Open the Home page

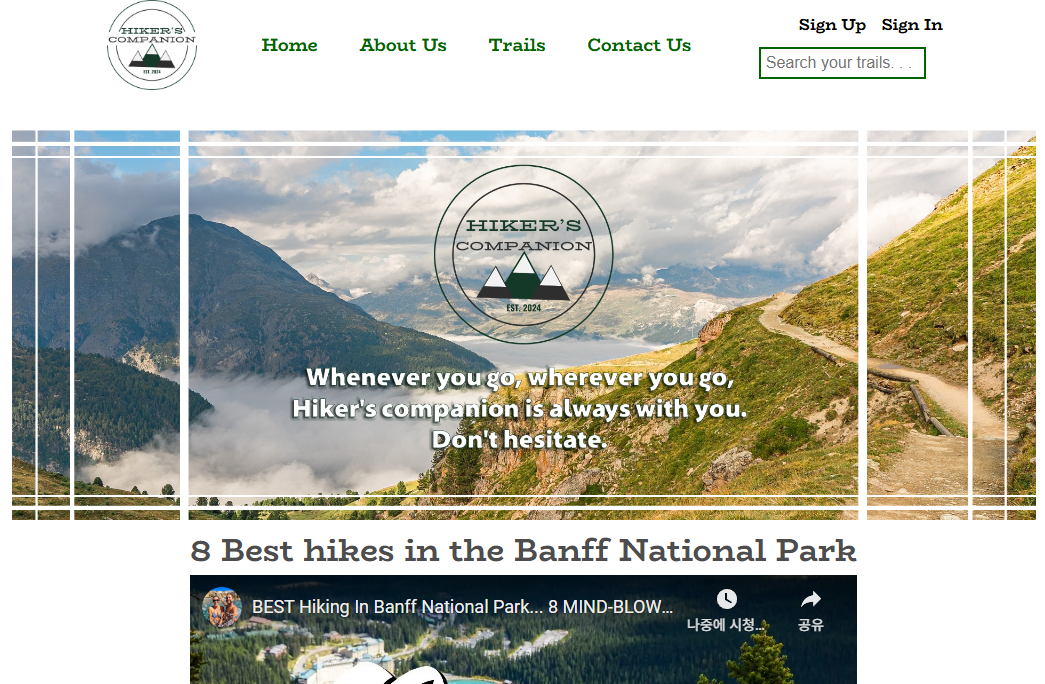(x=289, y=45)
